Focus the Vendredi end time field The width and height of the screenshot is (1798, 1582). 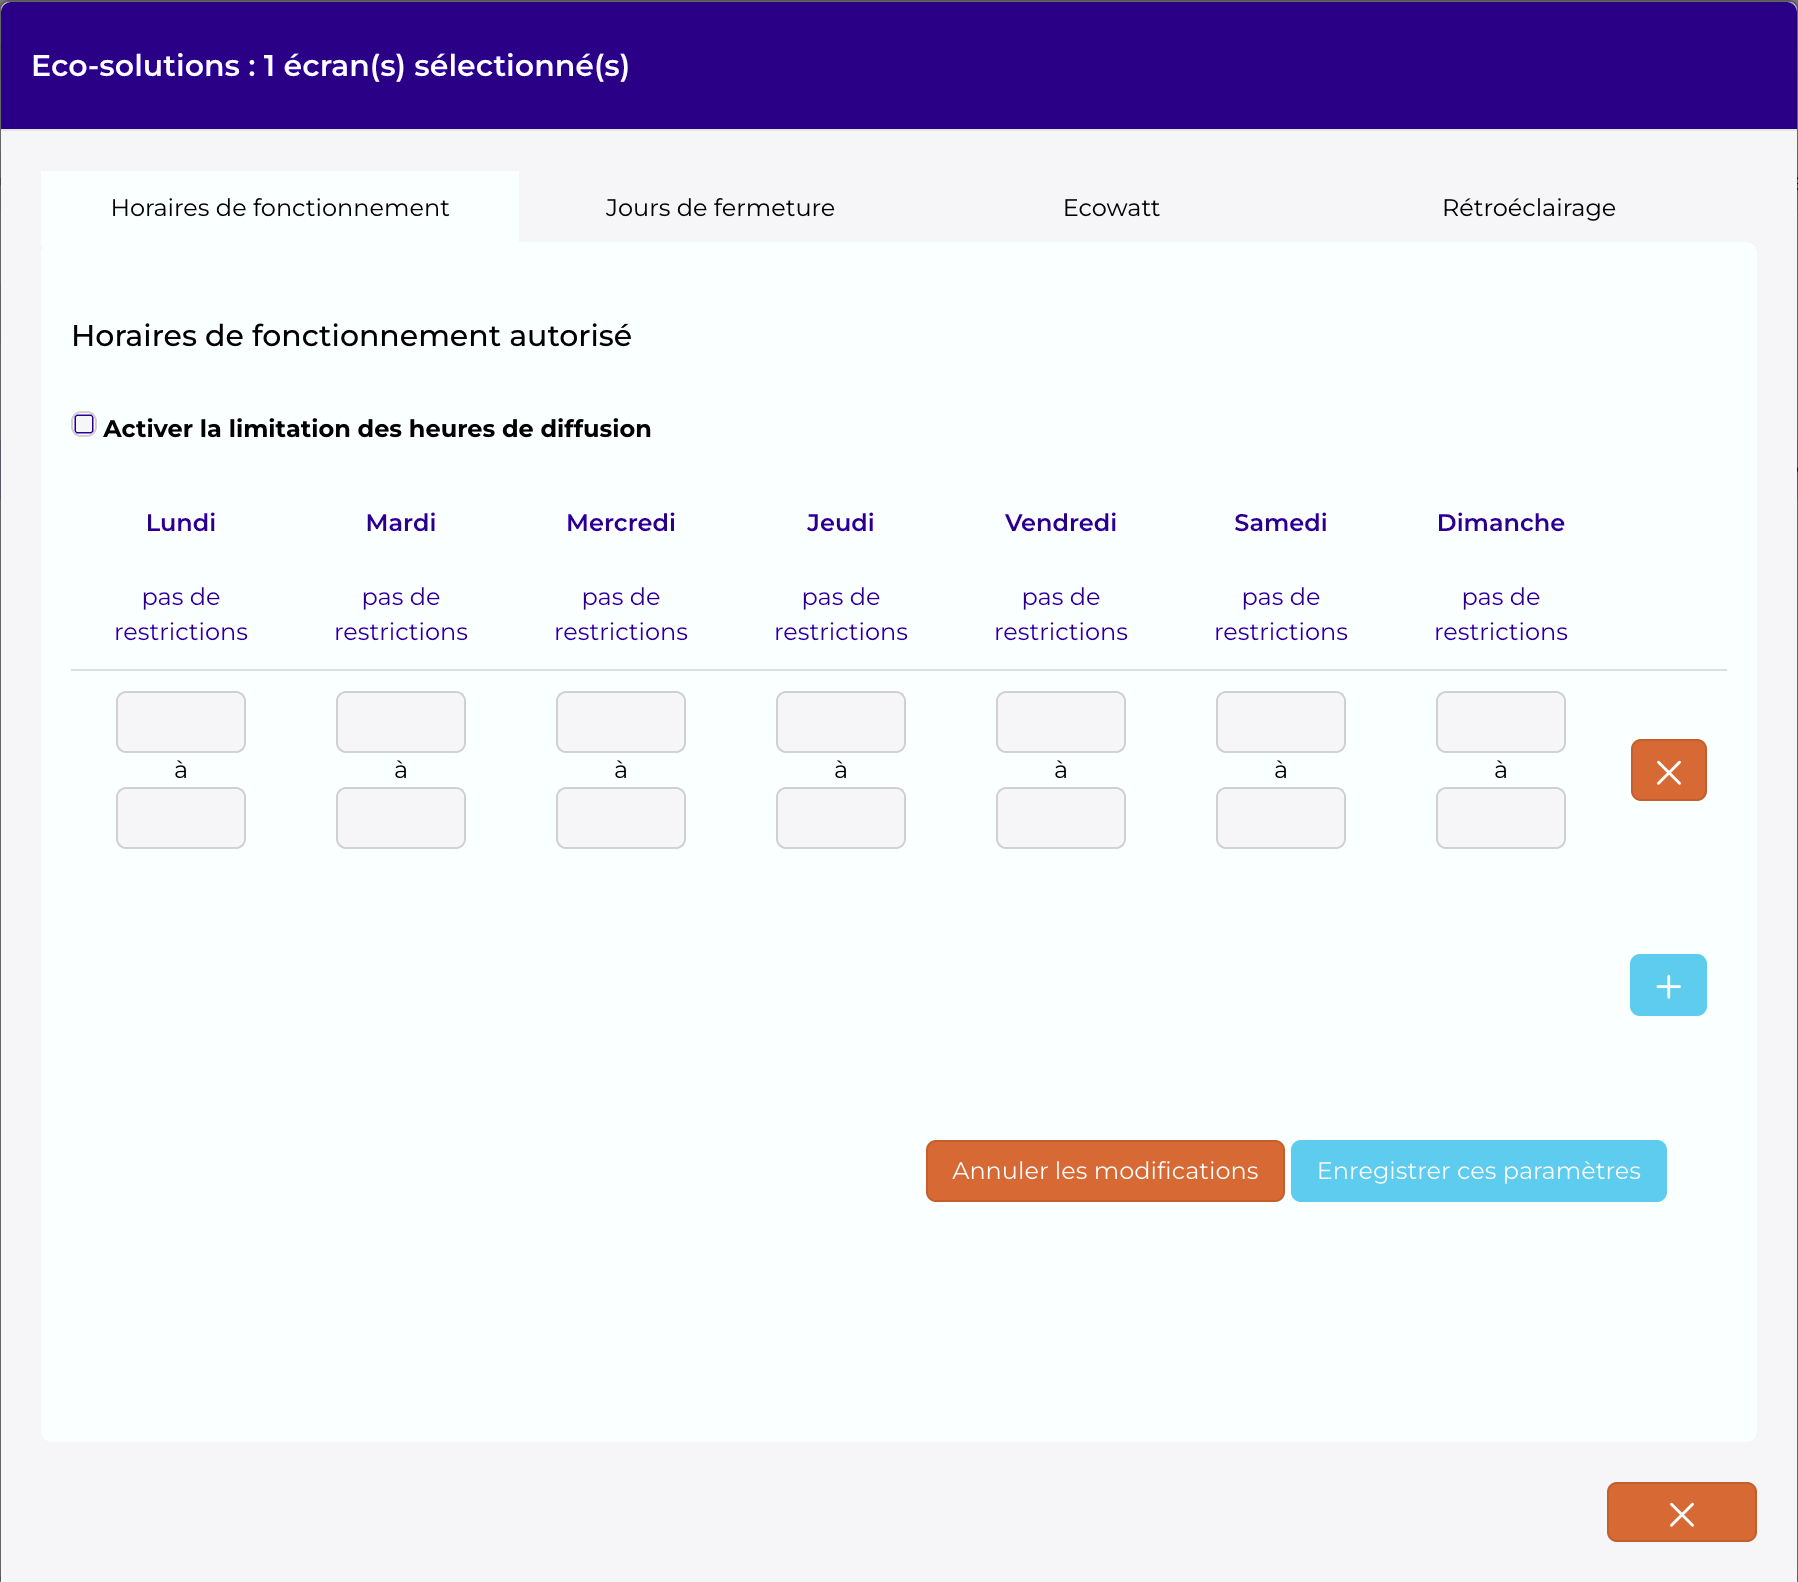[x=1061, y=818]
